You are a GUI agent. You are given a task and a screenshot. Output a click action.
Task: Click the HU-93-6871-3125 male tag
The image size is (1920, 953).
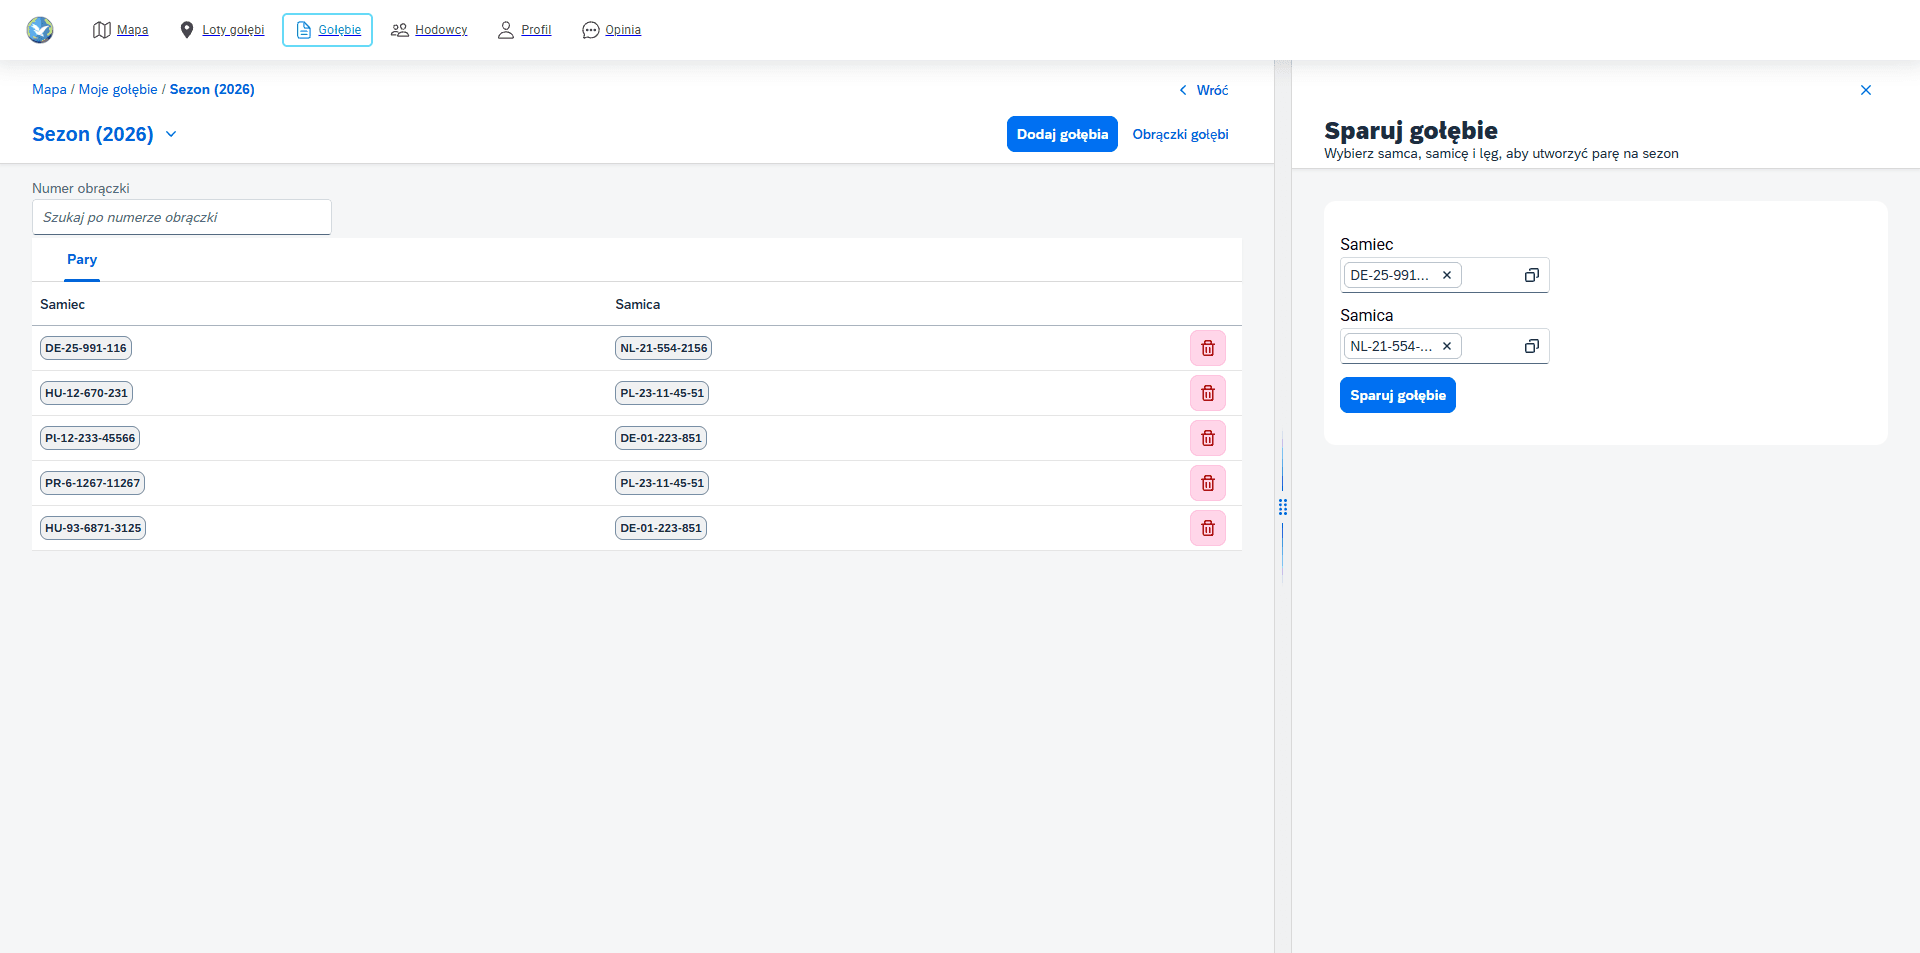pyautogui.click(x=93, y=528)
